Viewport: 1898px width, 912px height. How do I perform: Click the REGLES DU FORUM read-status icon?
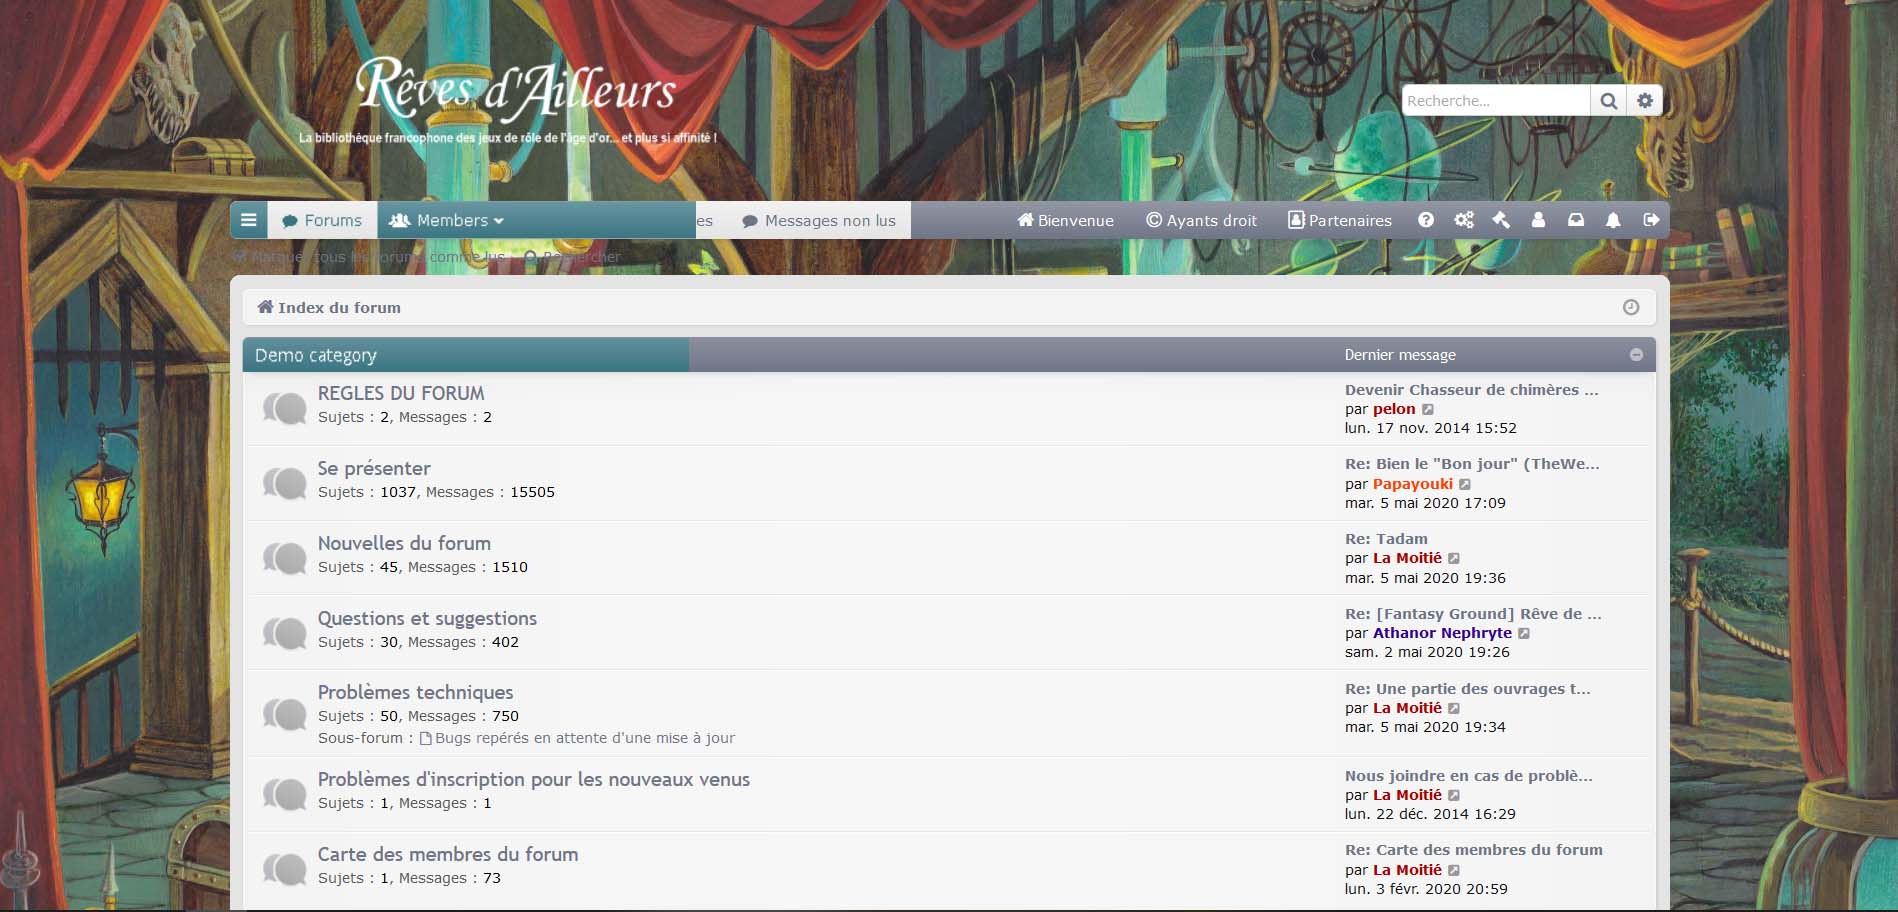(284, 408)
